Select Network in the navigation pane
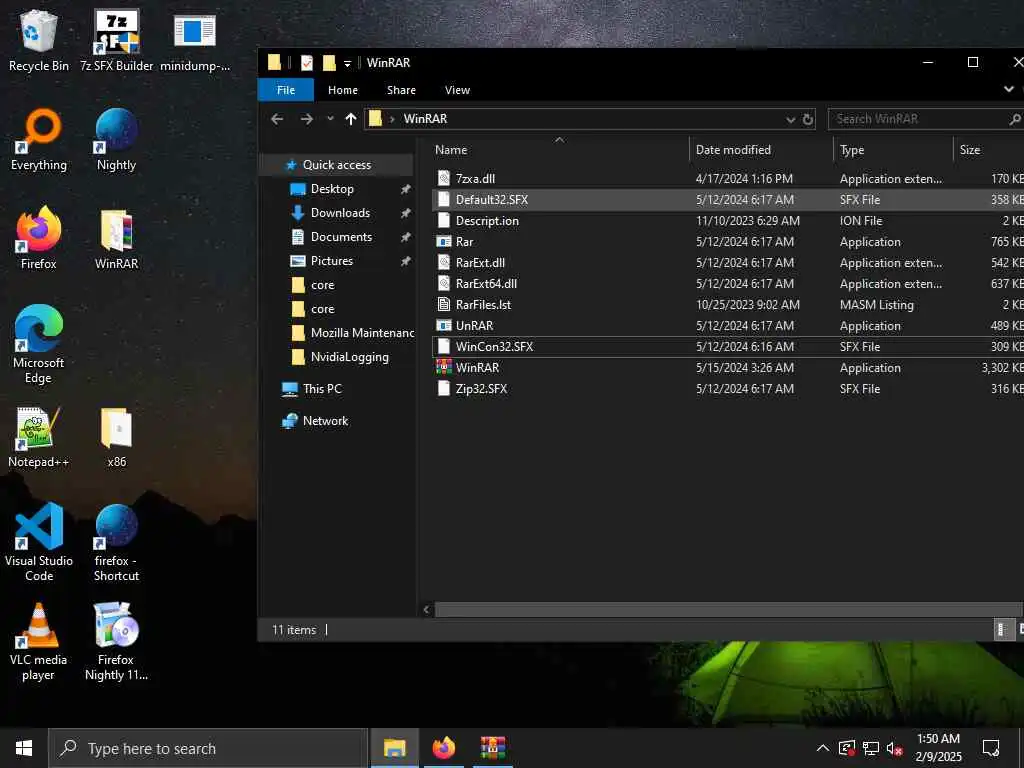 325,421
